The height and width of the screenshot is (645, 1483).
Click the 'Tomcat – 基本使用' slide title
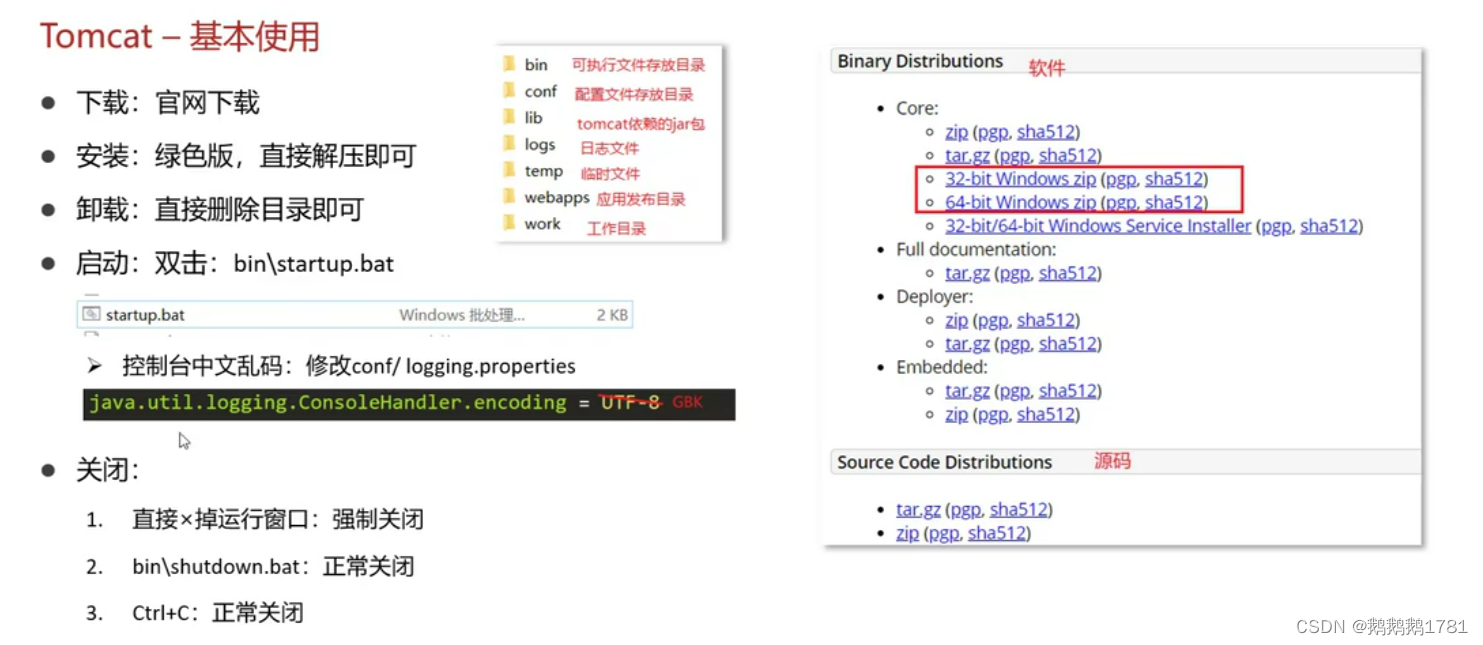click(x=180, y=37)
